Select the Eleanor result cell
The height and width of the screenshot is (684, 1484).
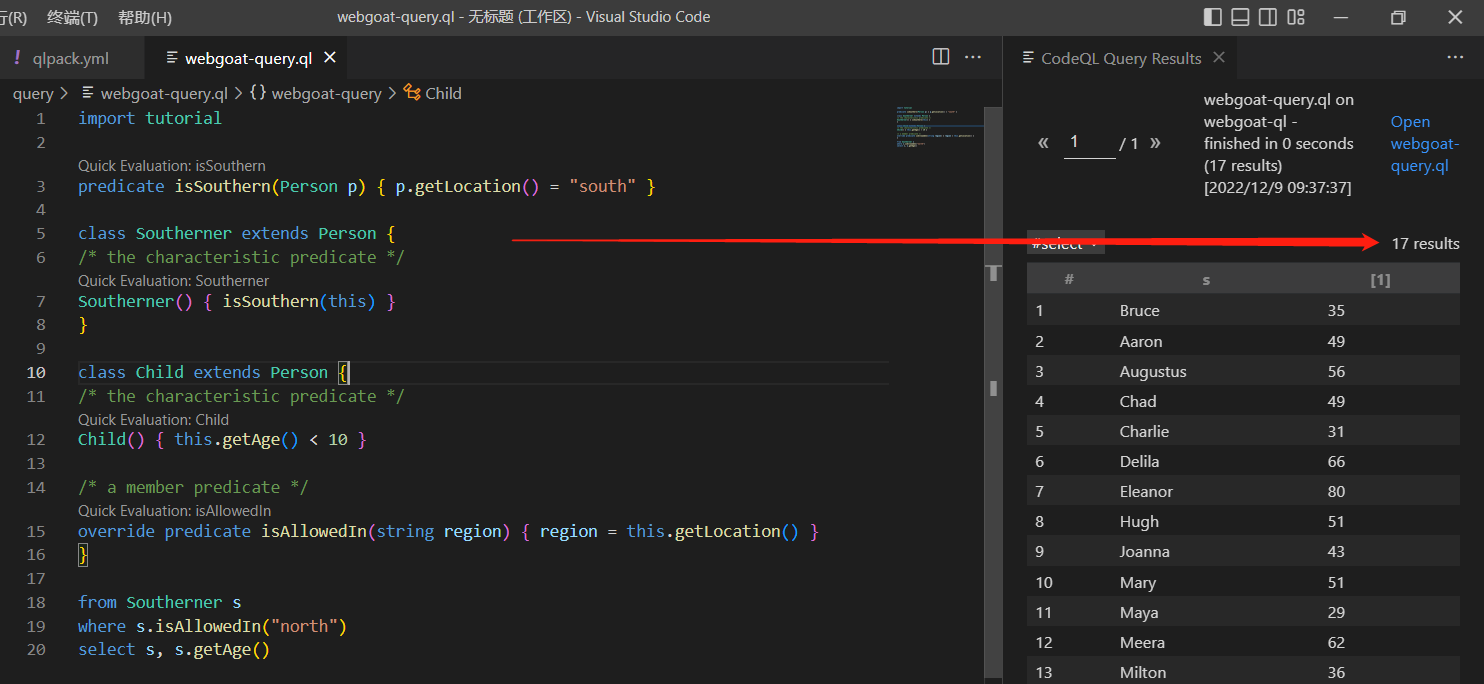(x=1146, y=491)
